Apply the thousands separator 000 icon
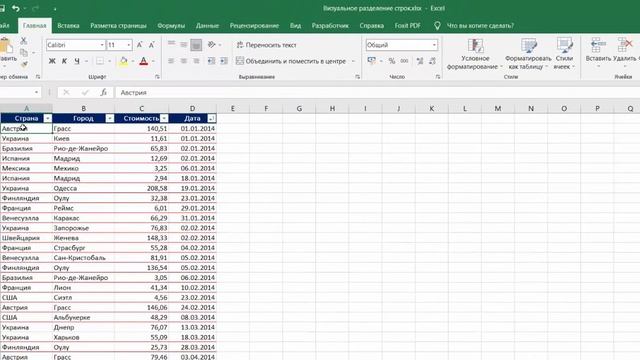640x360 pixels. point(404,61)
